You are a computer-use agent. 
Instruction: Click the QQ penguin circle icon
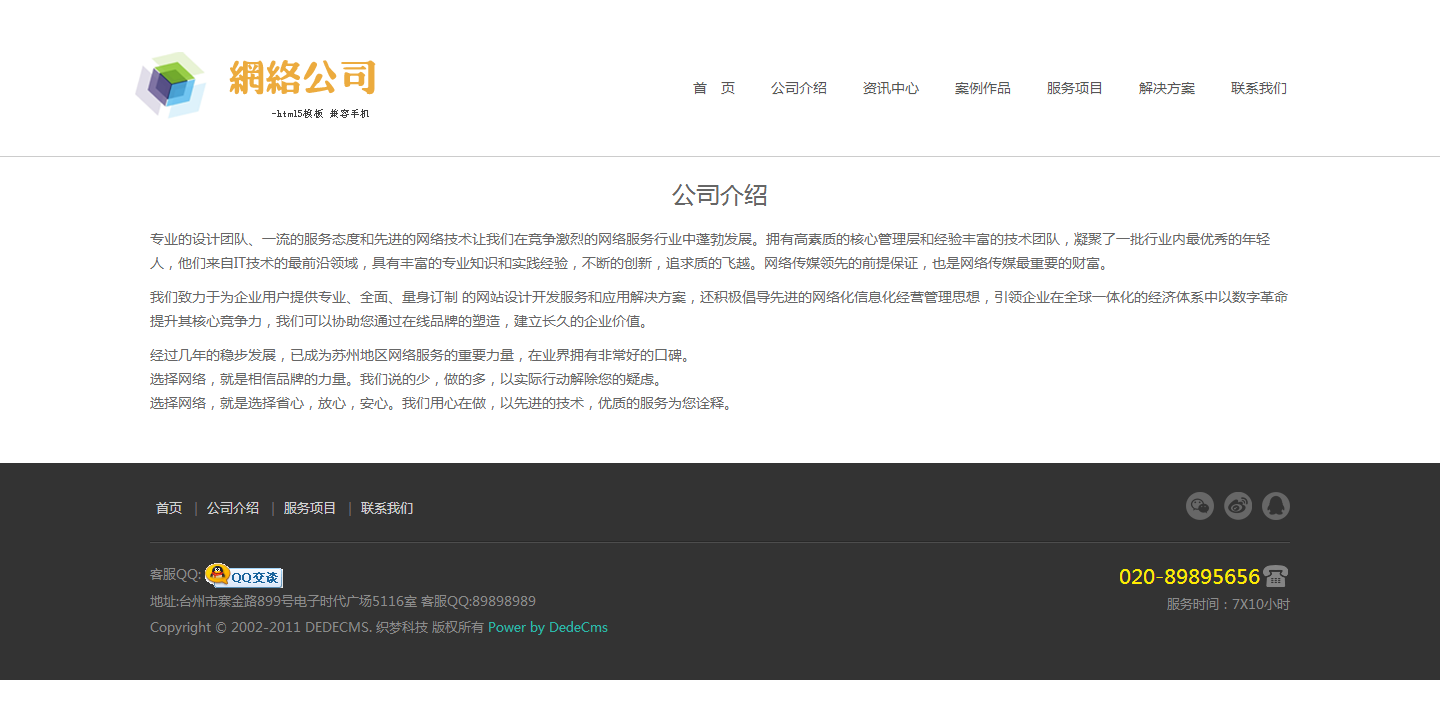pos(1276,506)
